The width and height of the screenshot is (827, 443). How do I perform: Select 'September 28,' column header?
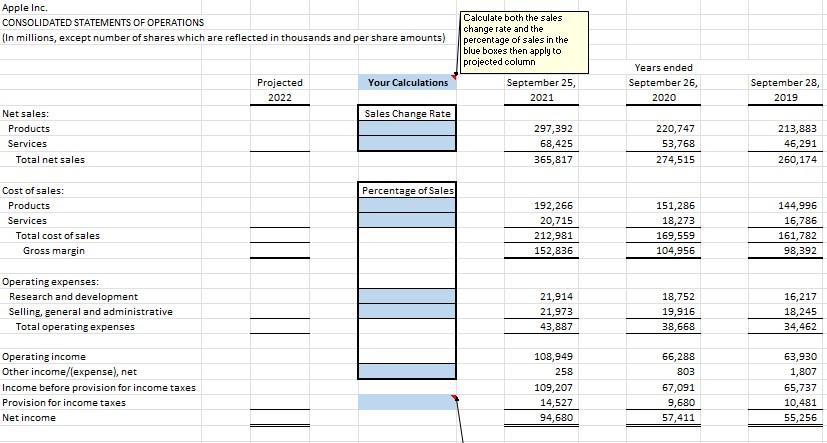pos(786,82)
